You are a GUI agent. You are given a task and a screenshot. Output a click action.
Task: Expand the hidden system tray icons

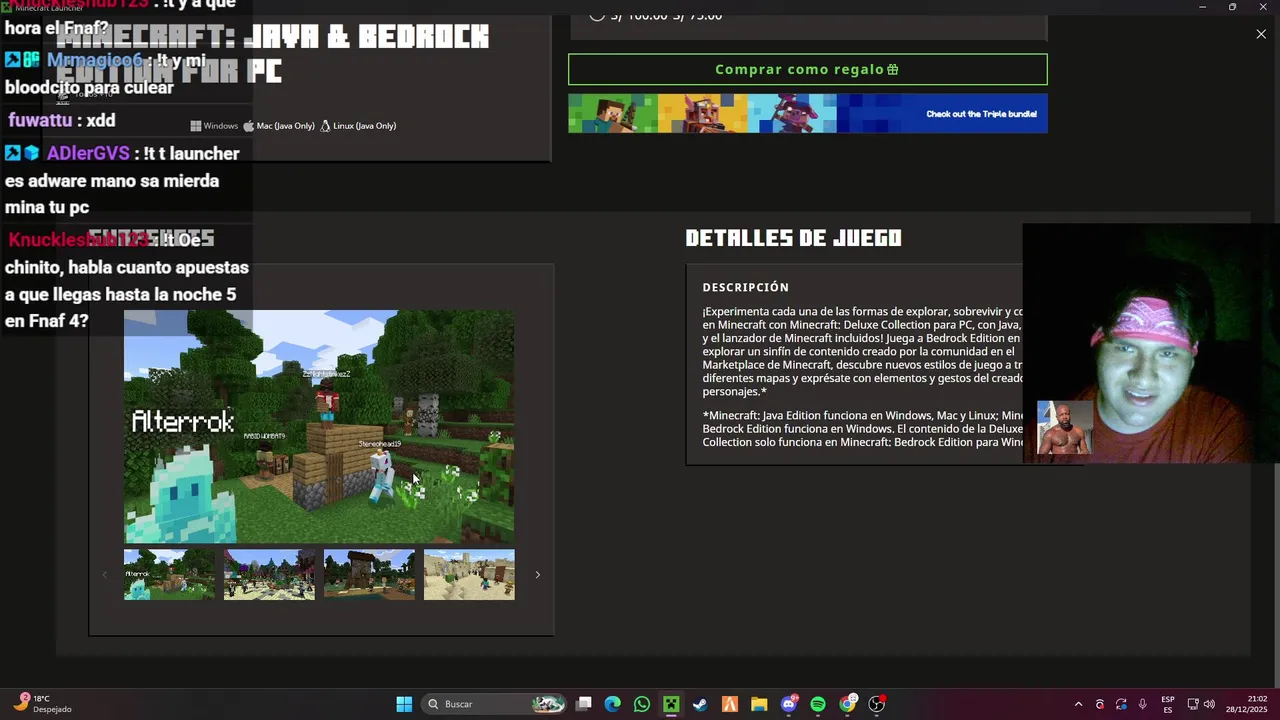(x=1078, y=704)
